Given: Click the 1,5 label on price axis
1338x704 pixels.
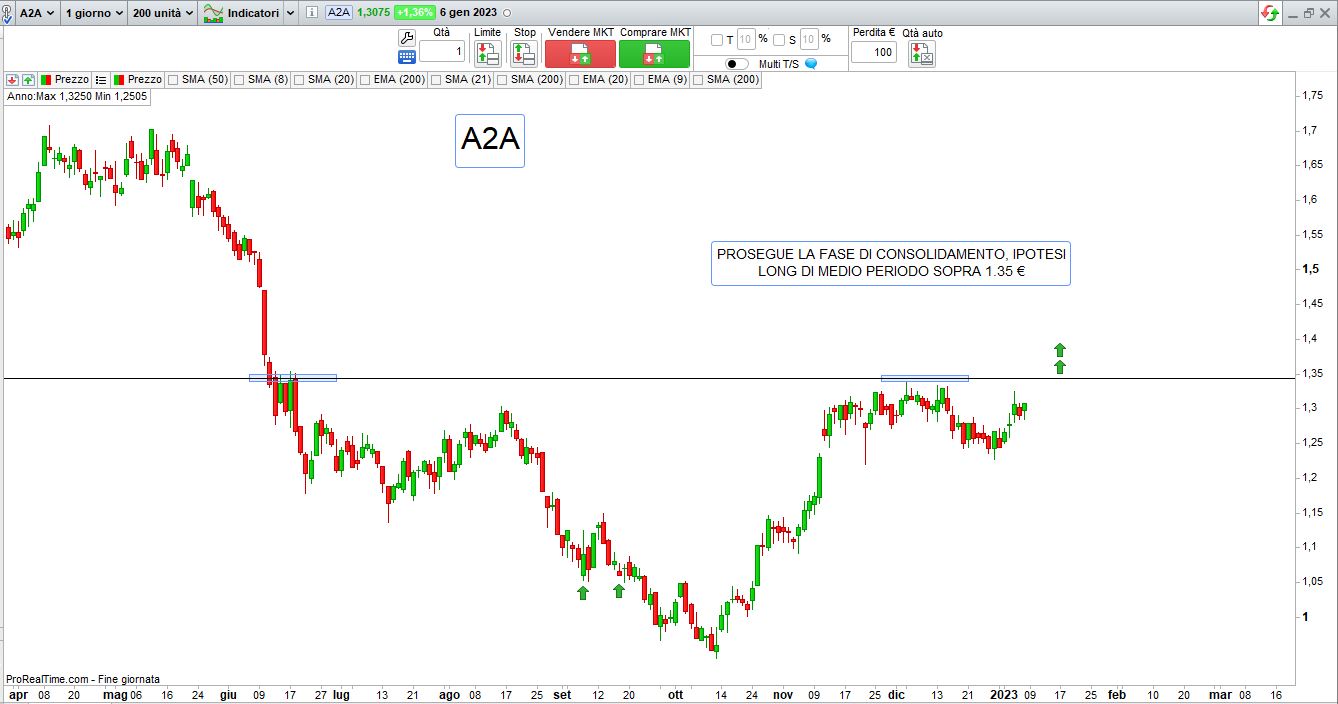Looking at the screenshot, I should tap(1309, 269).
